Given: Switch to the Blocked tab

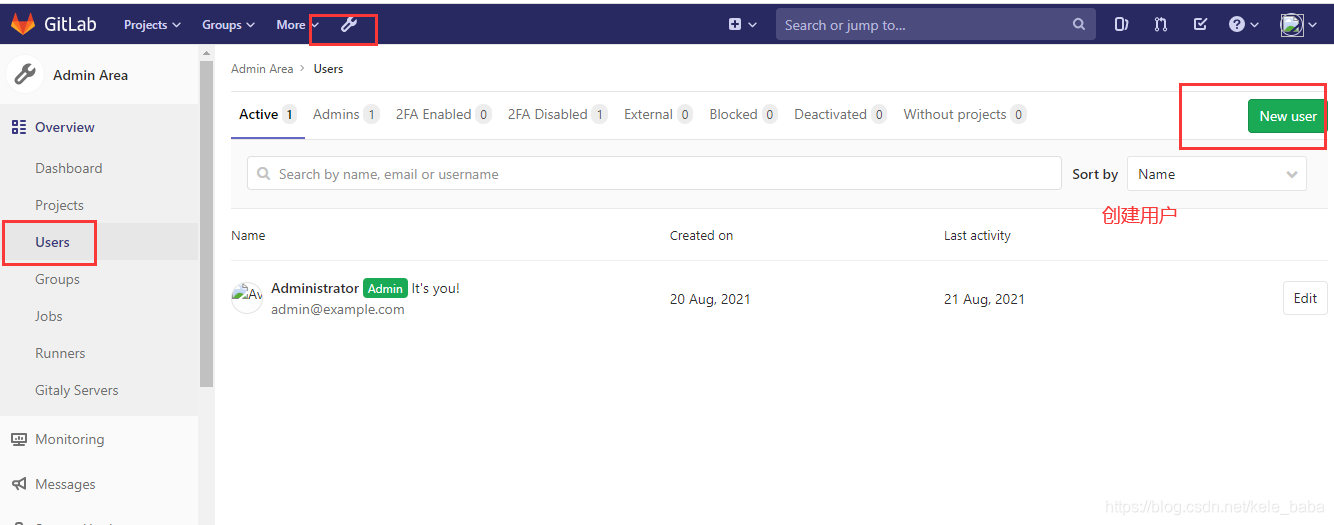Looking at the screenshot, I should point(743,115).
